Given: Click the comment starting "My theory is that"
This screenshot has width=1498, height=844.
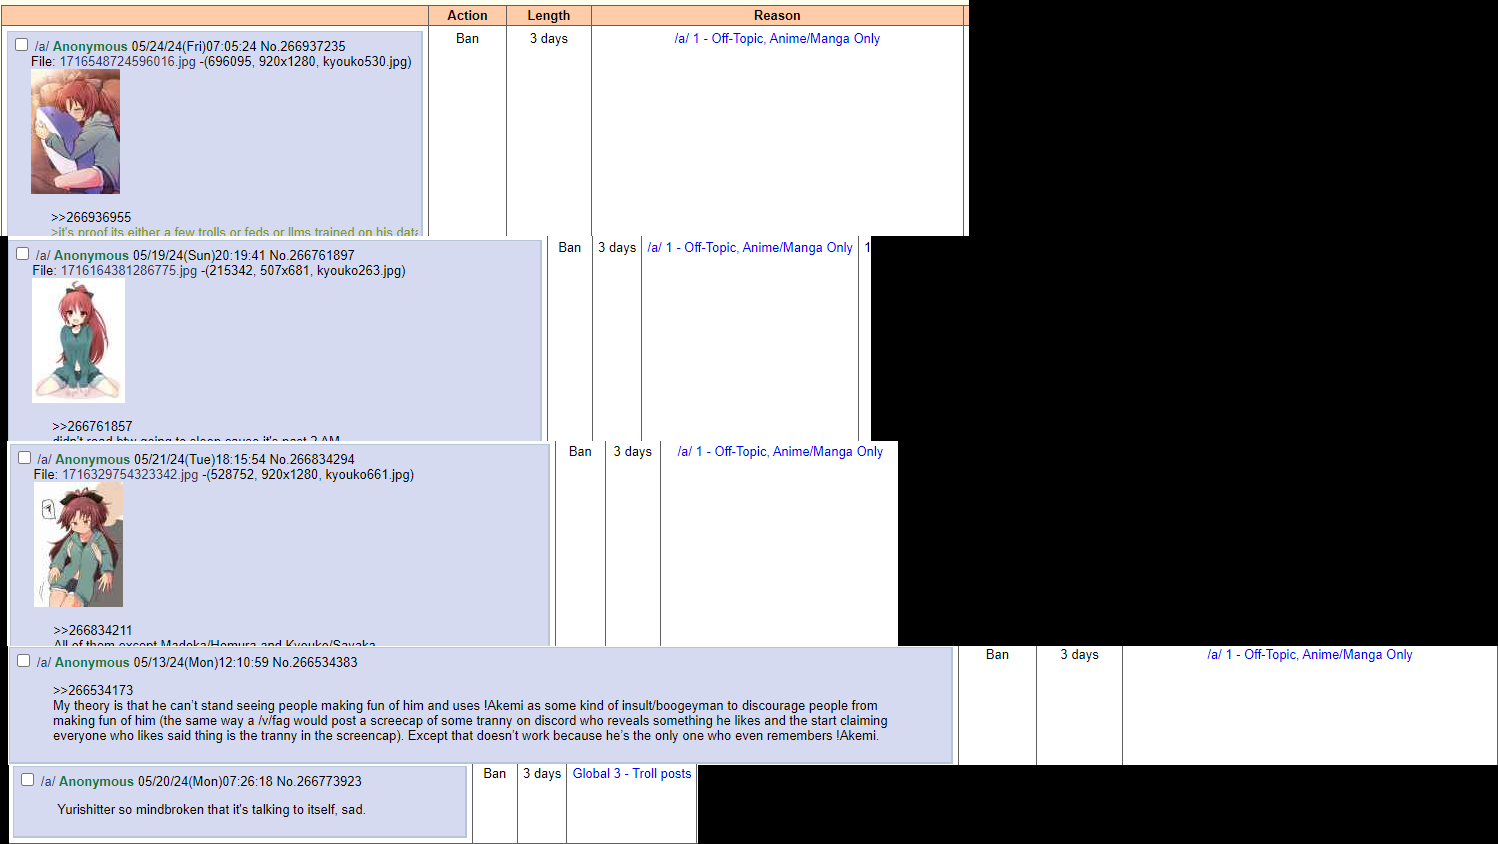Looking at the screenshot, I should coord(470,721).
